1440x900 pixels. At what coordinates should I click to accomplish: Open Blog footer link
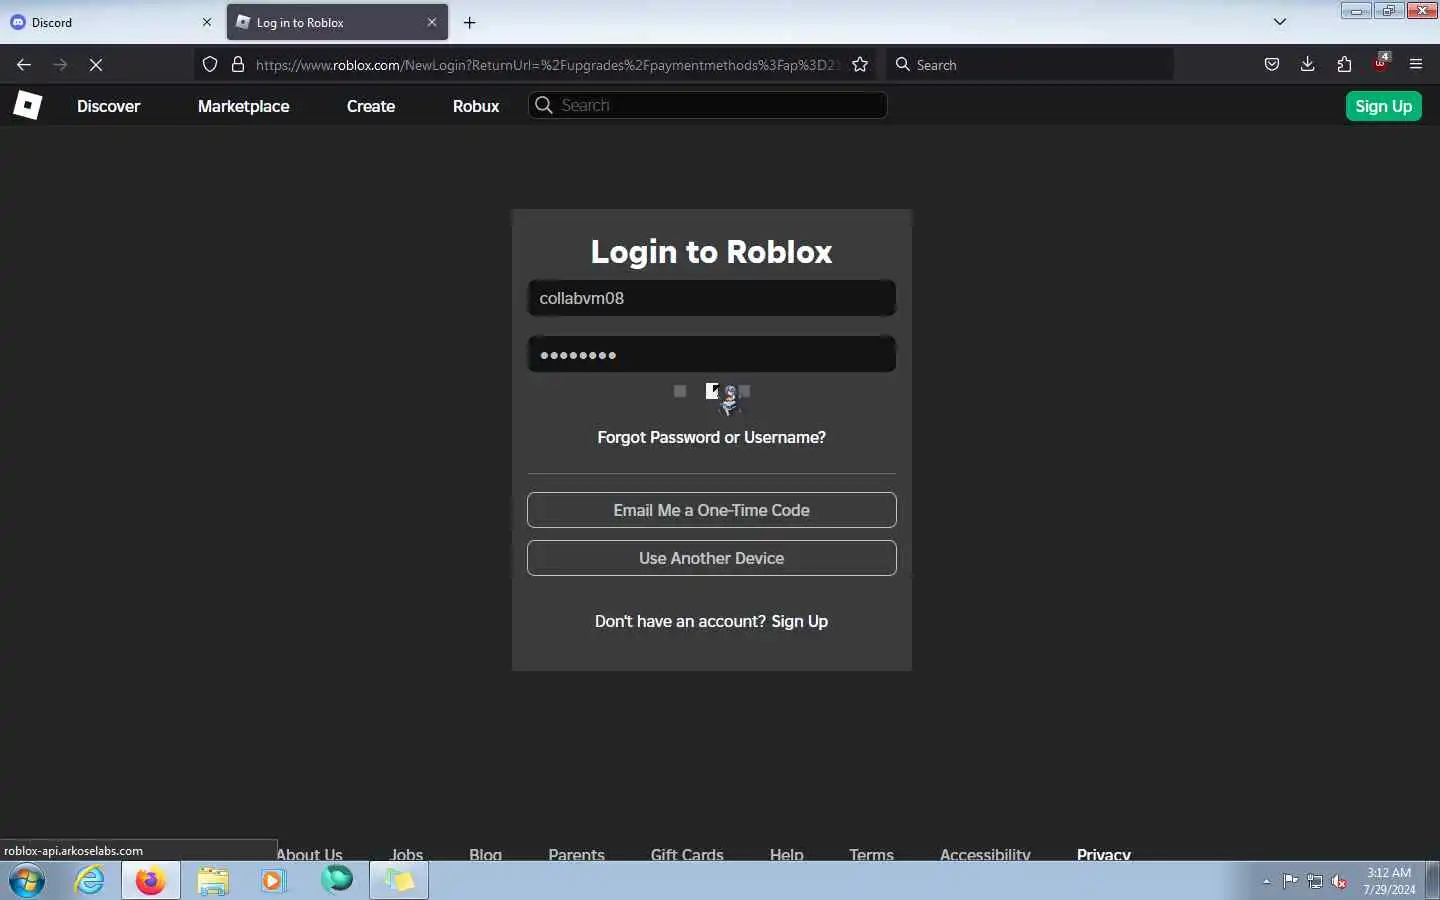(485, 853)
